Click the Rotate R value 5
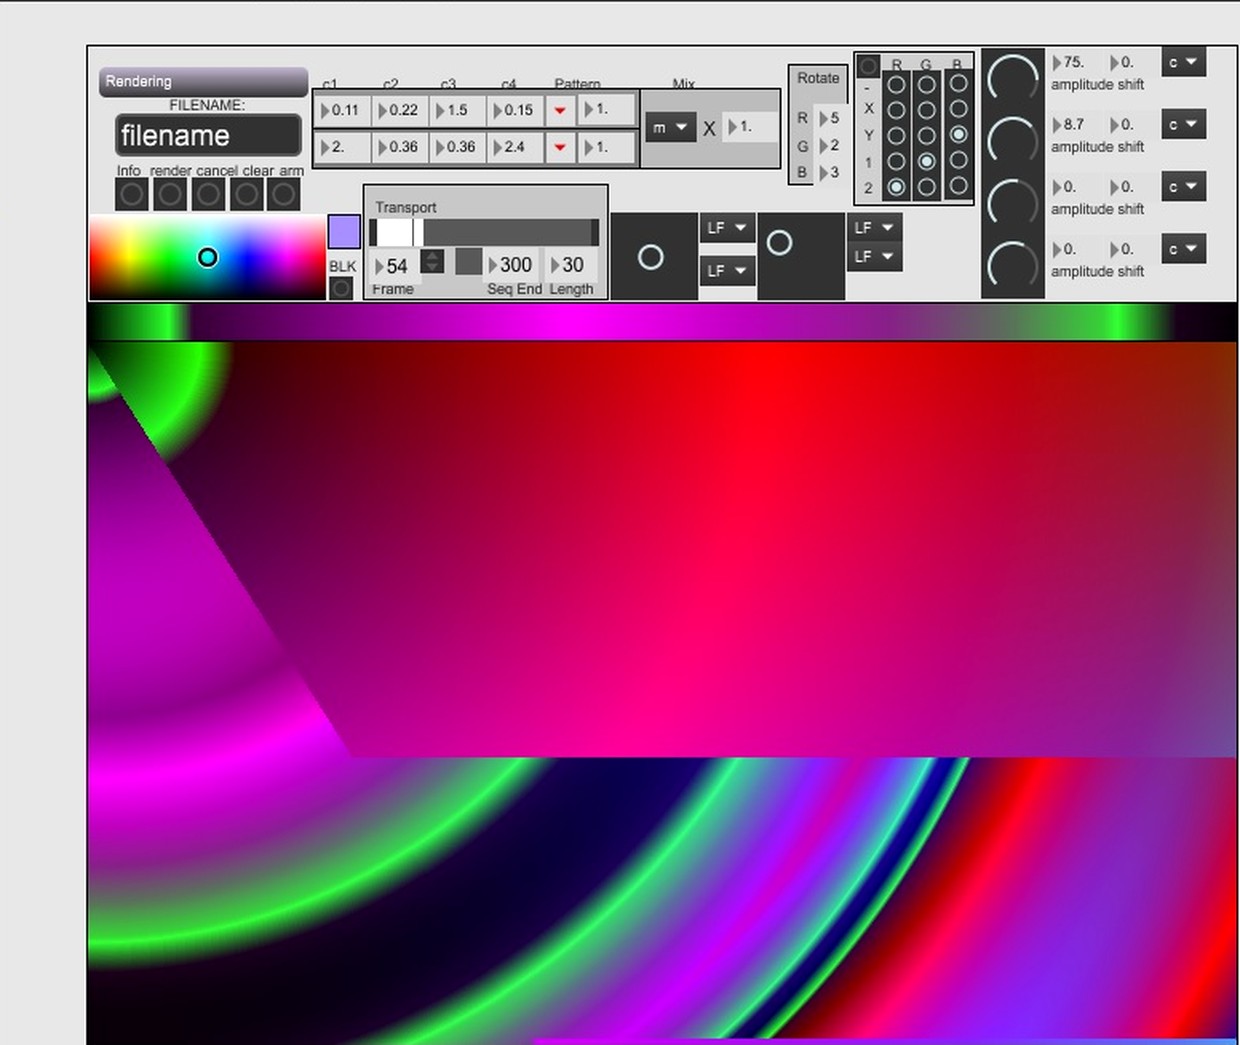This screenshot has height=1045, width=1240. click(x=831, y=118)
